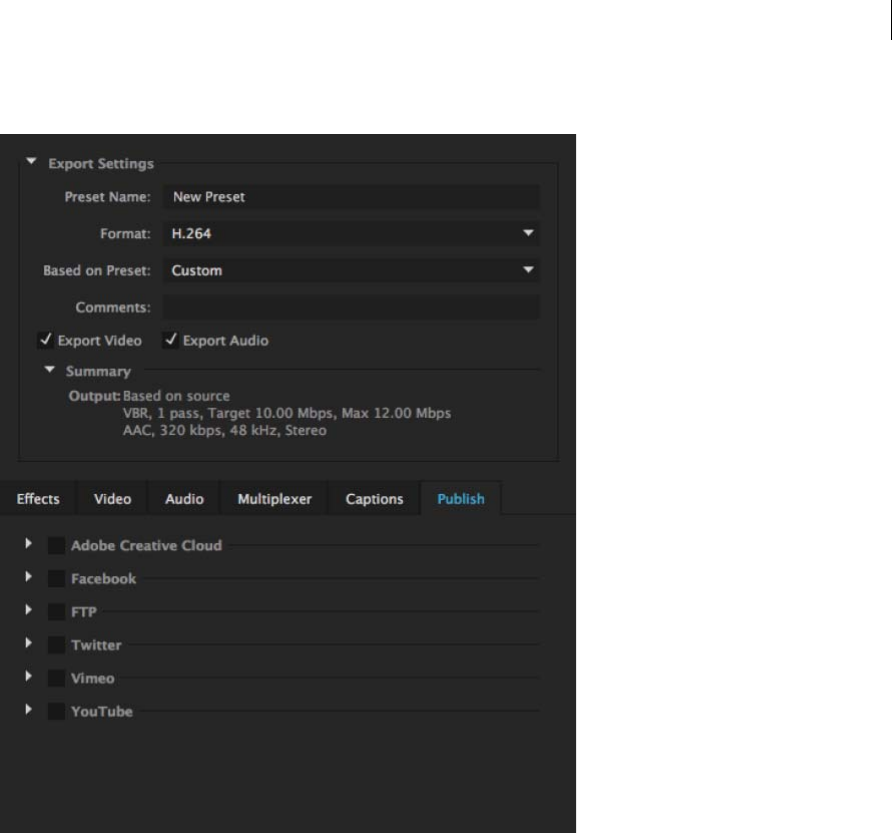Click the 'Based on source' output text
The width and height of the screenshot is (892, 833).
point(176,396)
